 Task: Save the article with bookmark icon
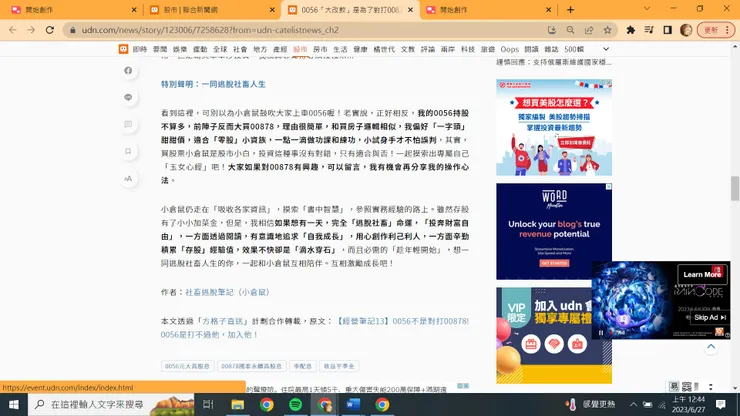click(x=128, y=151)
